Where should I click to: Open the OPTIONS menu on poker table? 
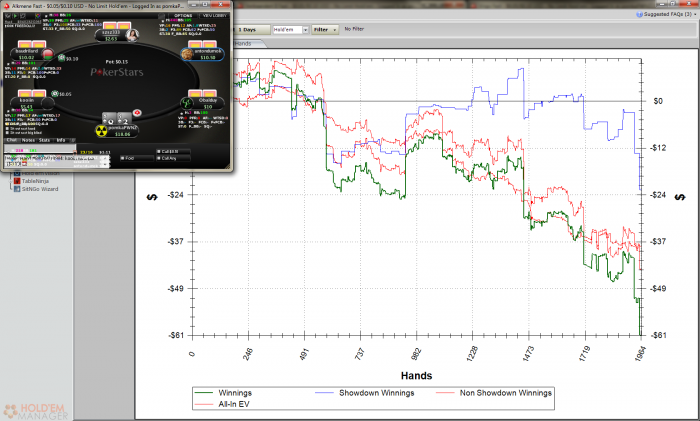point(183,16)
